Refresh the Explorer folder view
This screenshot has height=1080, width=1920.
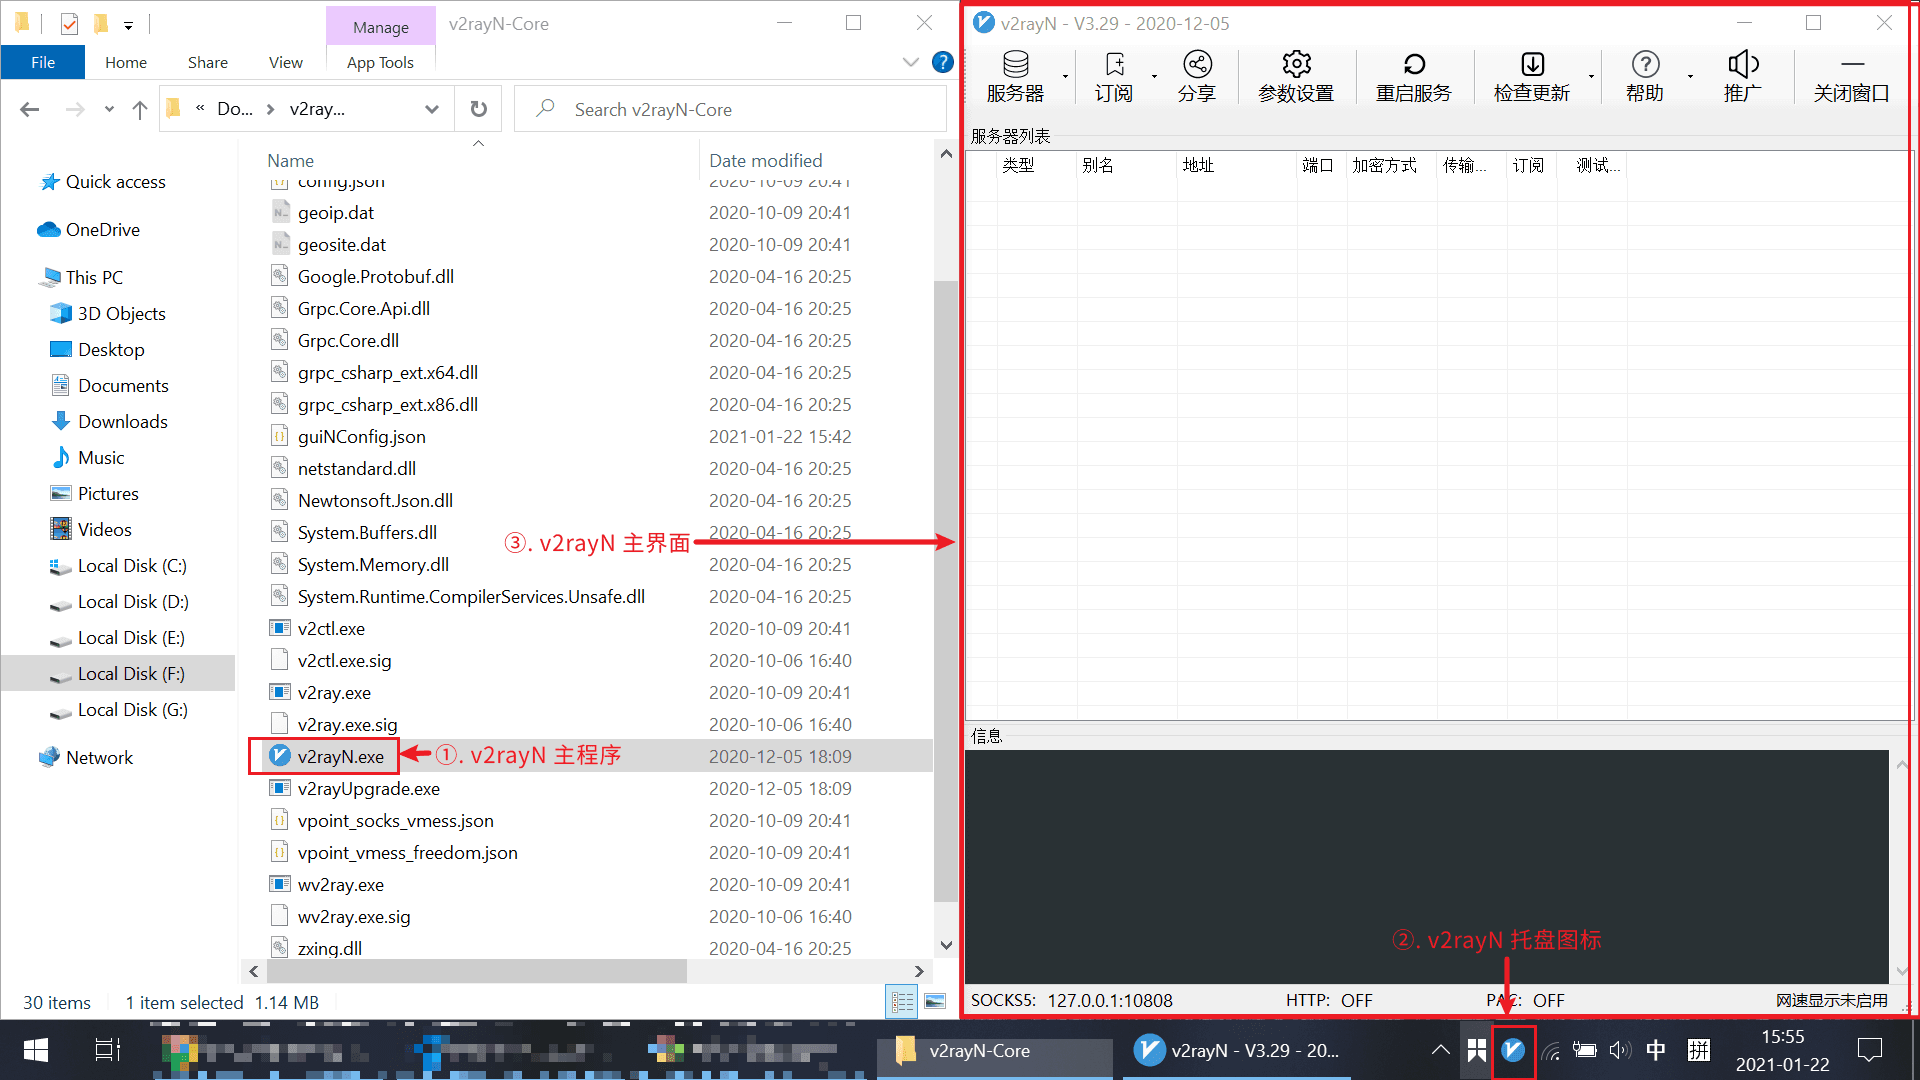click(x=479, y=109)
